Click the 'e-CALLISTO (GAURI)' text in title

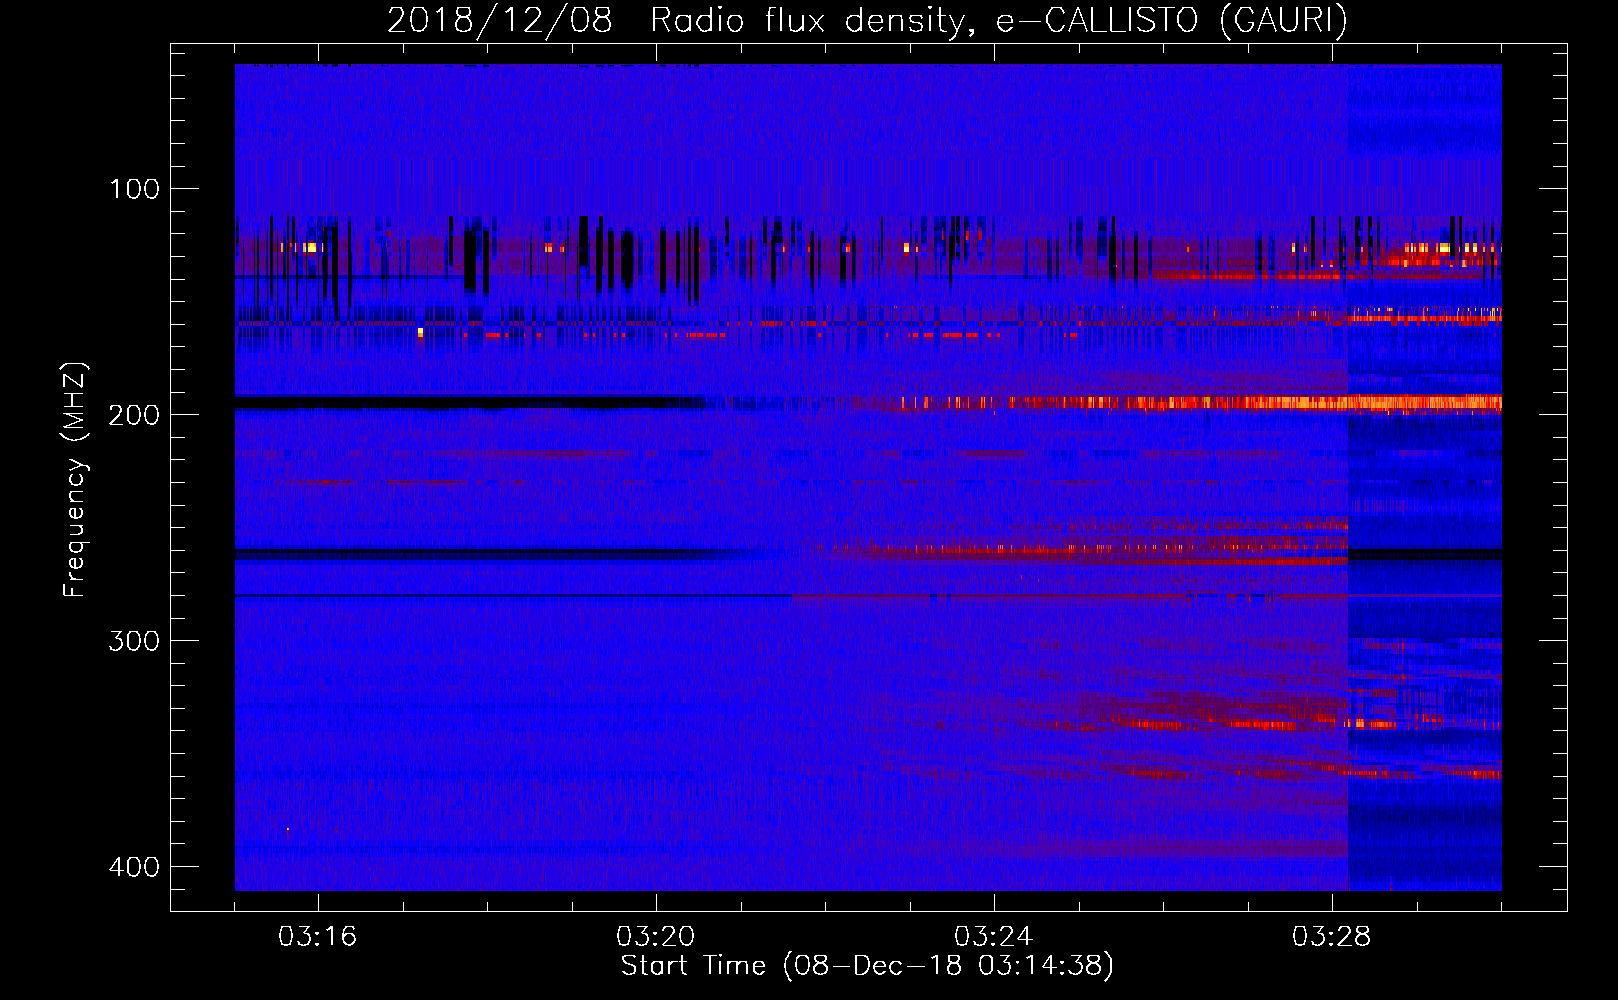[x=1172, y=20]
